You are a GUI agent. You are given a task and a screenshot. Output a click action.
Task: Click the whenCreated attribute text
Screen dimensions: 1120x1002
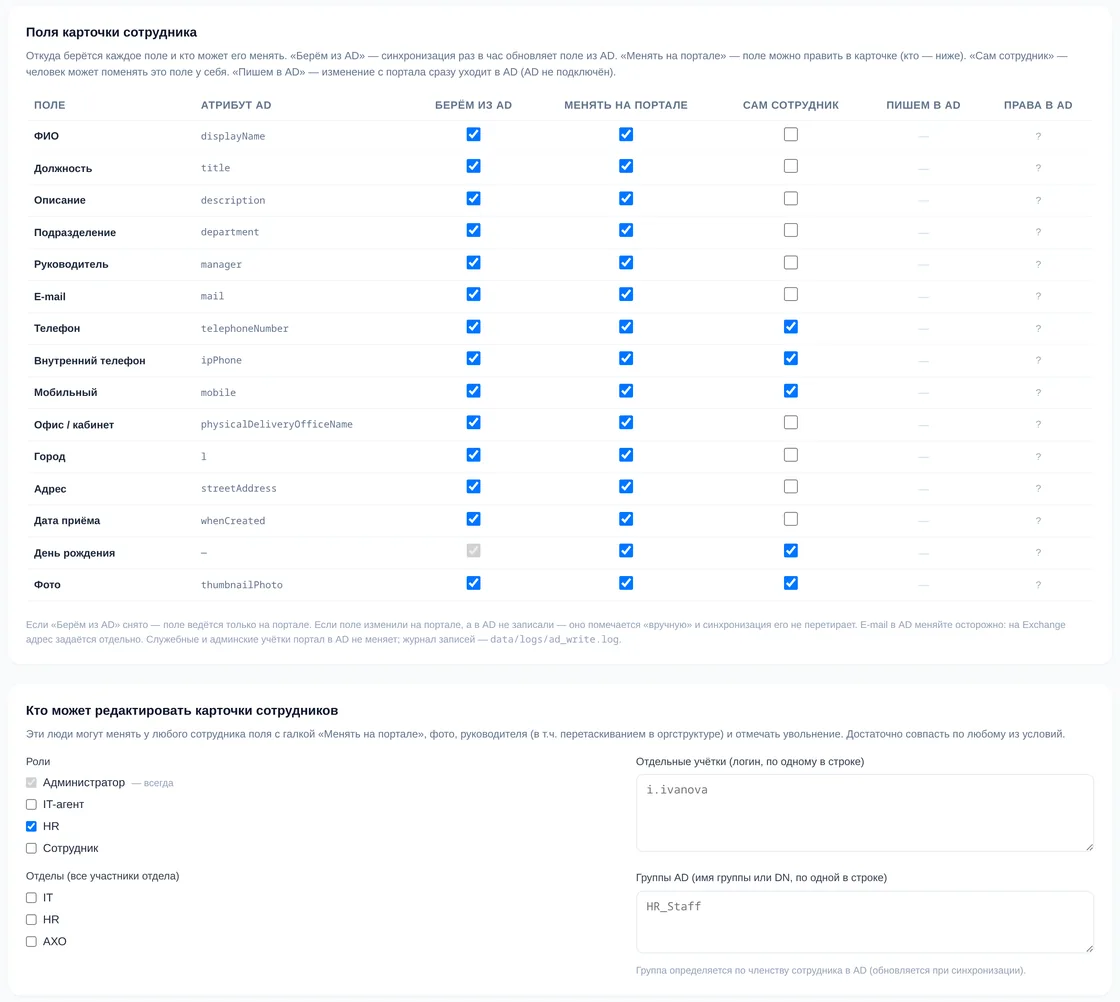(233, 521)
